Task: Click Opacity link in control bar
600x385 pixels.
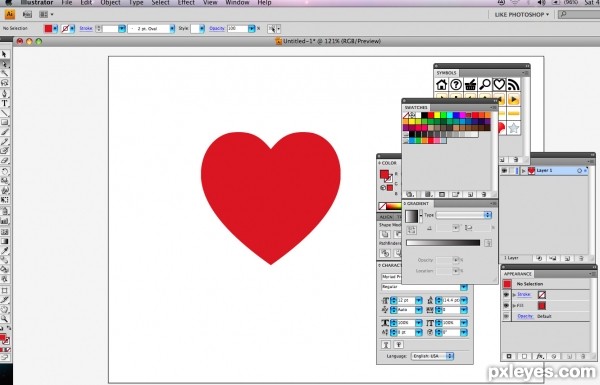Action: [x=217, y=28]
